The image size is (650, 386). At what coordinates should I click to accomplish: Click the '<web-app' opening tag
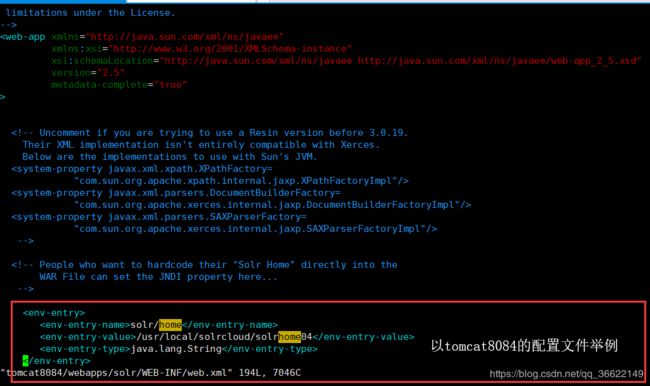[23, 37]
